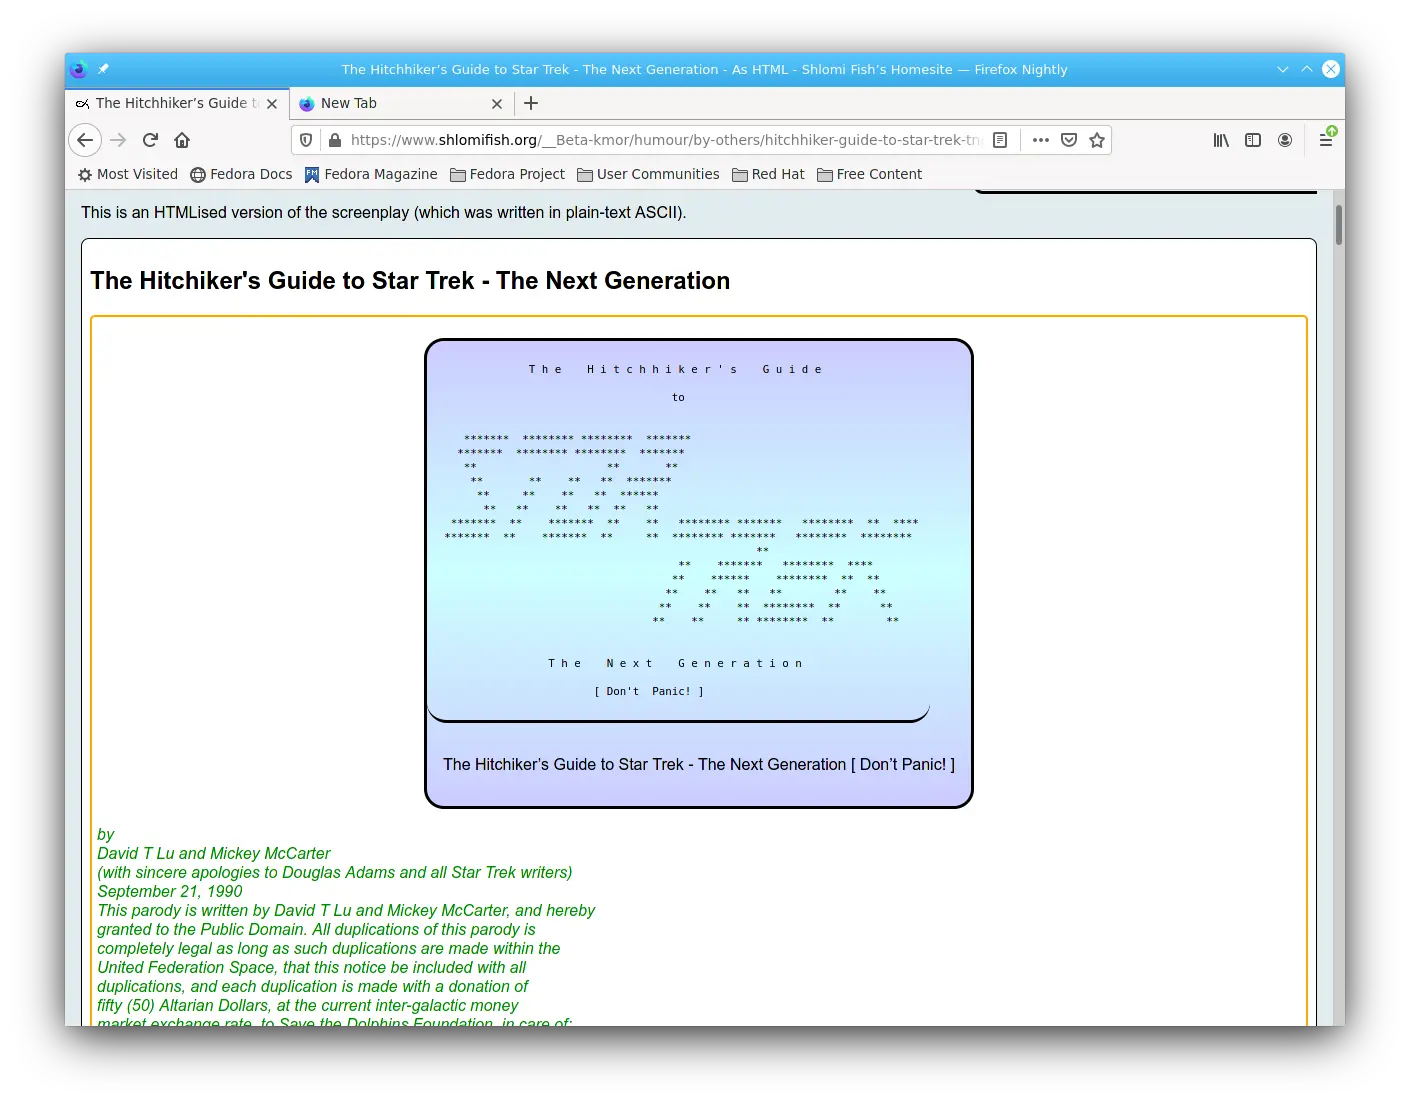The width and height of the screenshot is (1410, 1103).
Task: Open Firefox account menu
Action: click(1285, 140)
